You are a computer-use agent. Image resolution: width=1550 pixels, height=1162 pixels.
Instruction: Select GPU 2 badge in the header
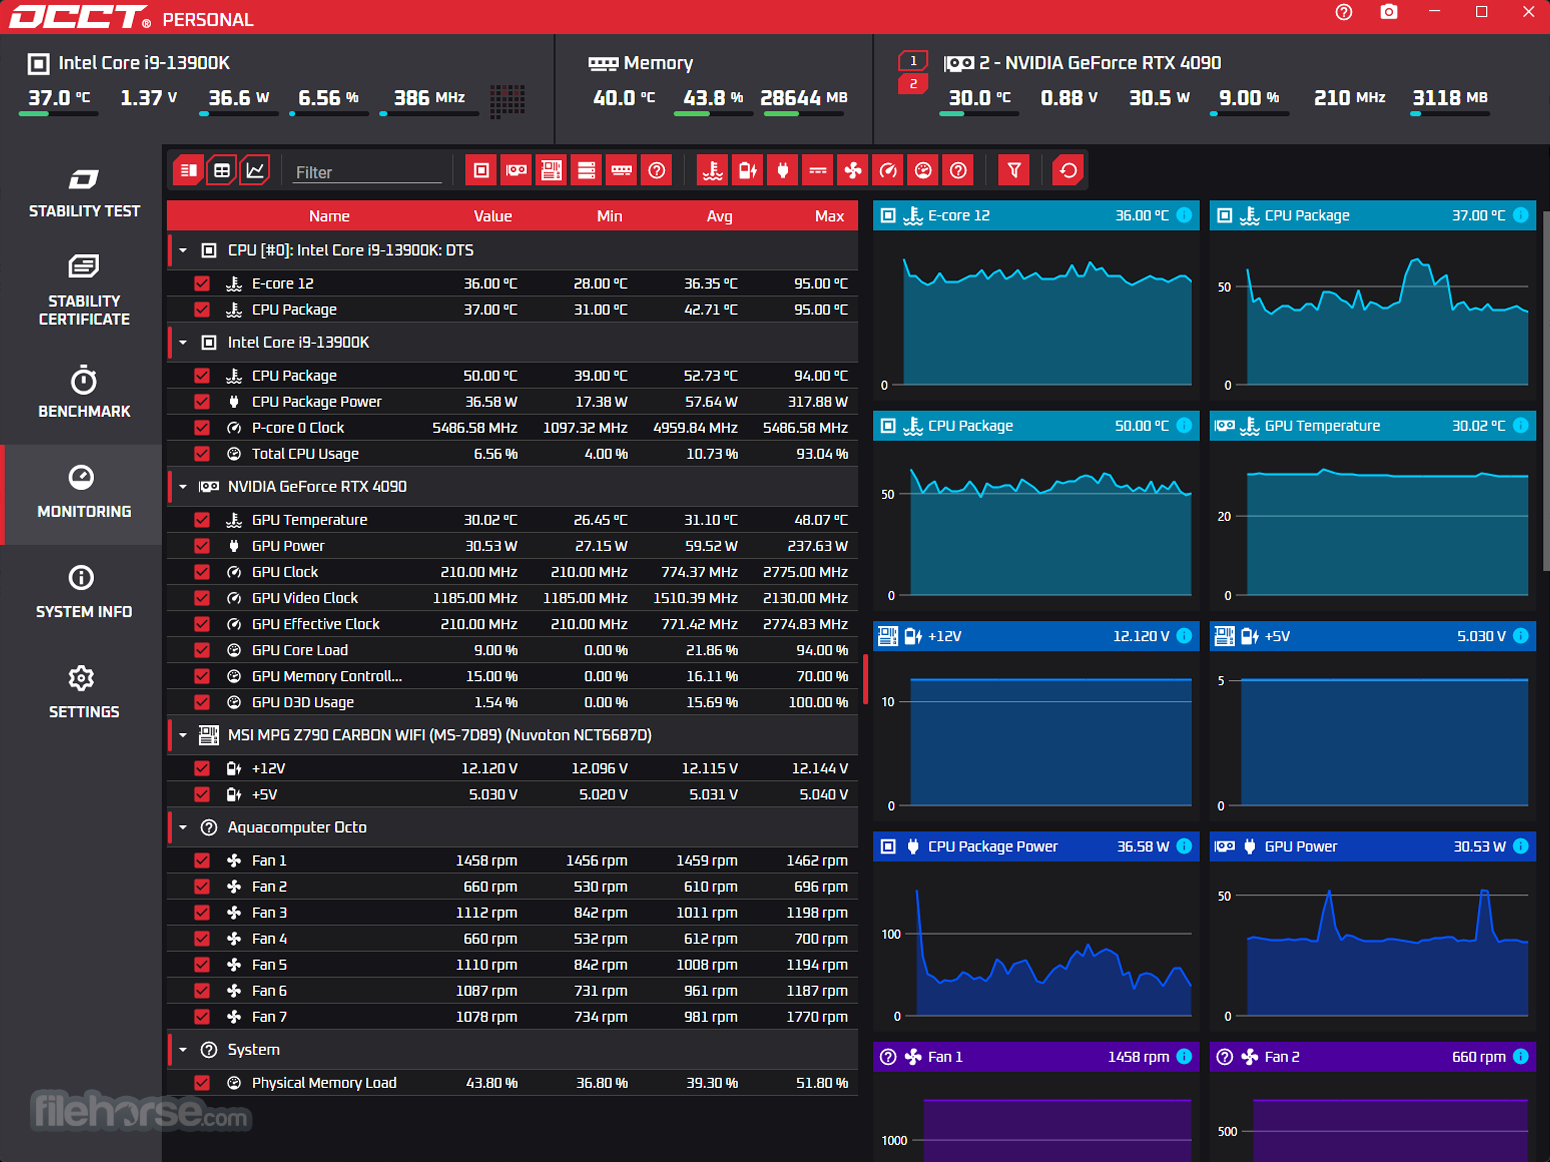913,84
